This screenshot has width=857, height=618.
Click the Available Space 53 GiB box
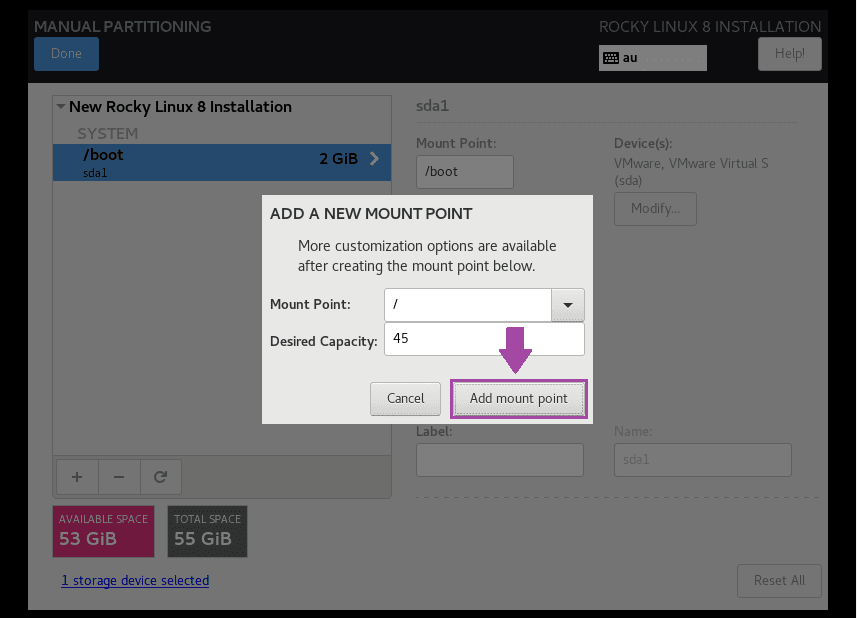pyautogui.click(x=103, y=532)
